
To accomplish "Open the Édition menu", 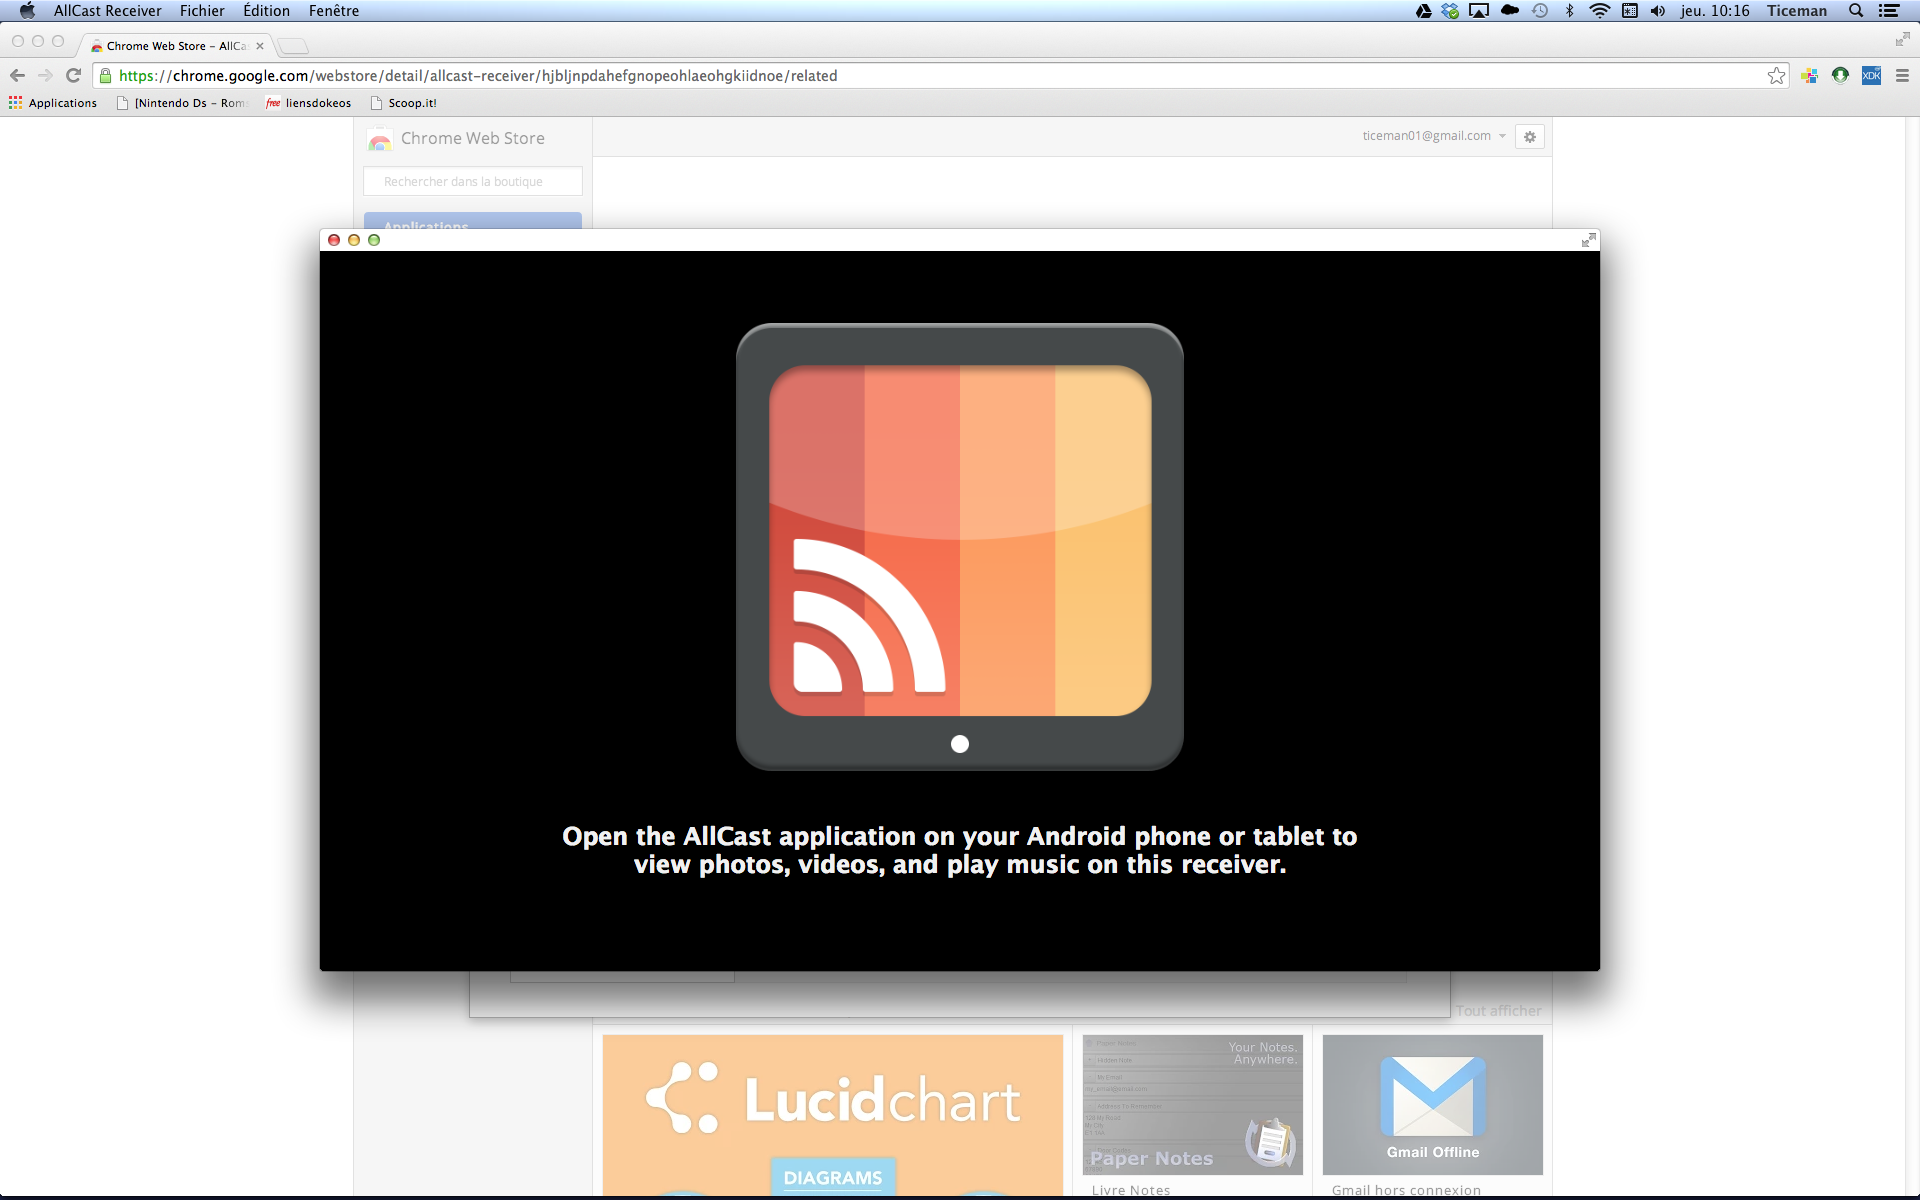I will [x=266, y=11].
